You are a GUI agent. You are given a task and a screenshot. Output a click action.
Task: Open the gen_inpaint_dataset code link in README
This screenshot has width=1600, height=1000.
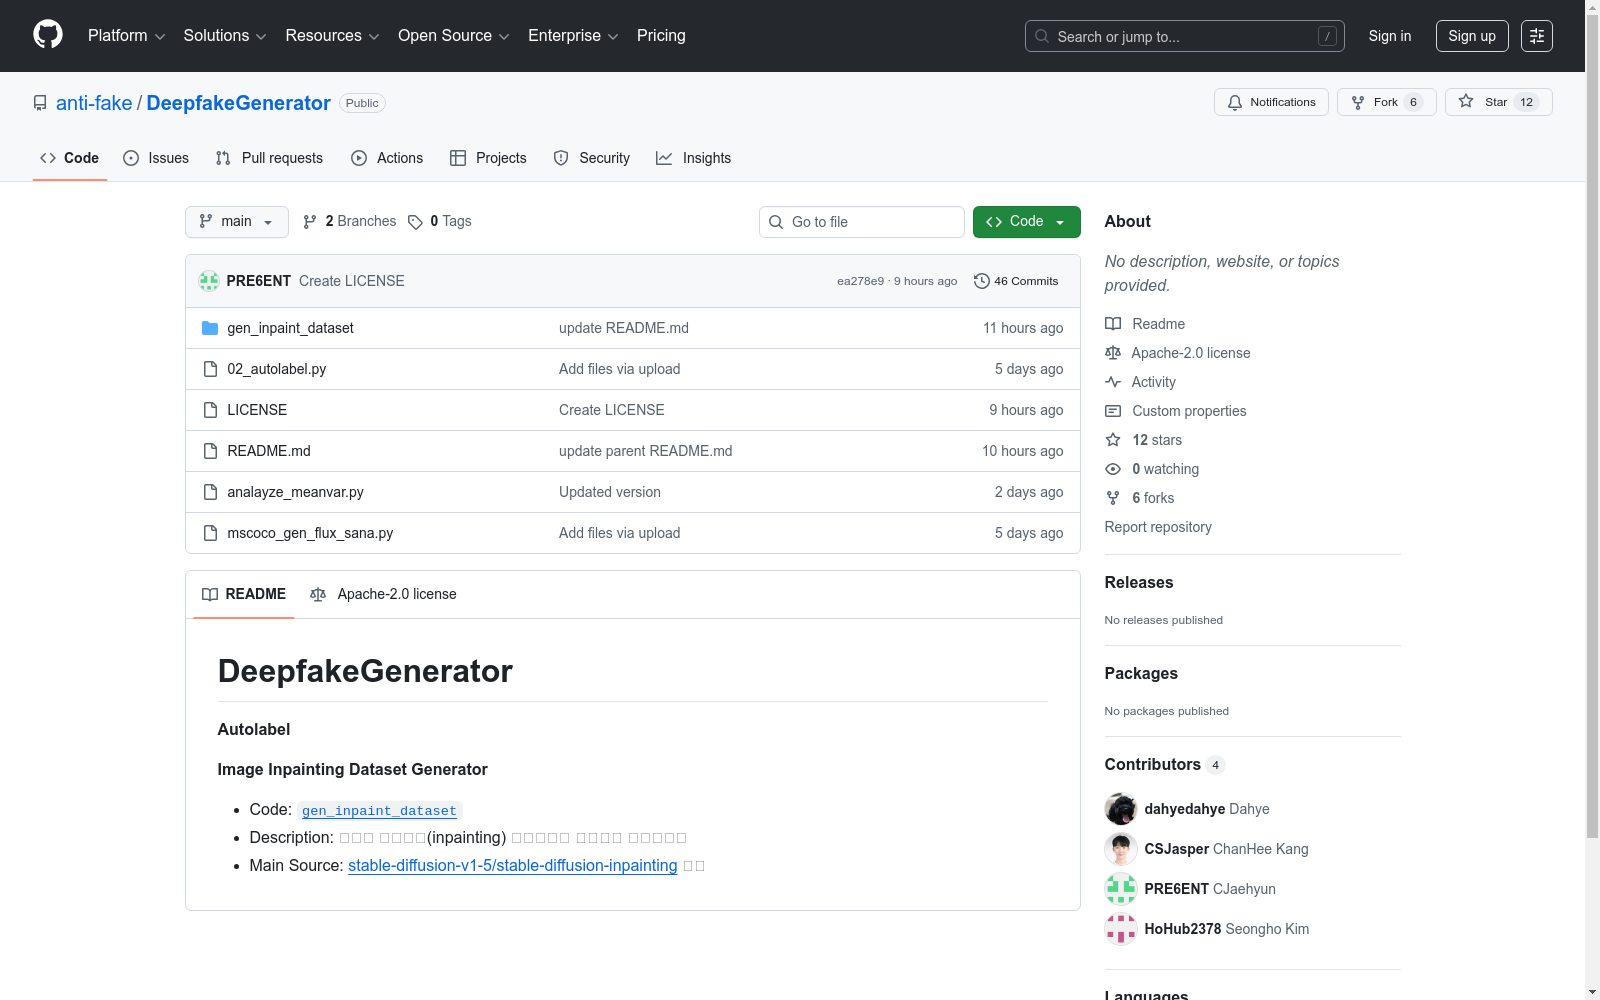point(379,811)
